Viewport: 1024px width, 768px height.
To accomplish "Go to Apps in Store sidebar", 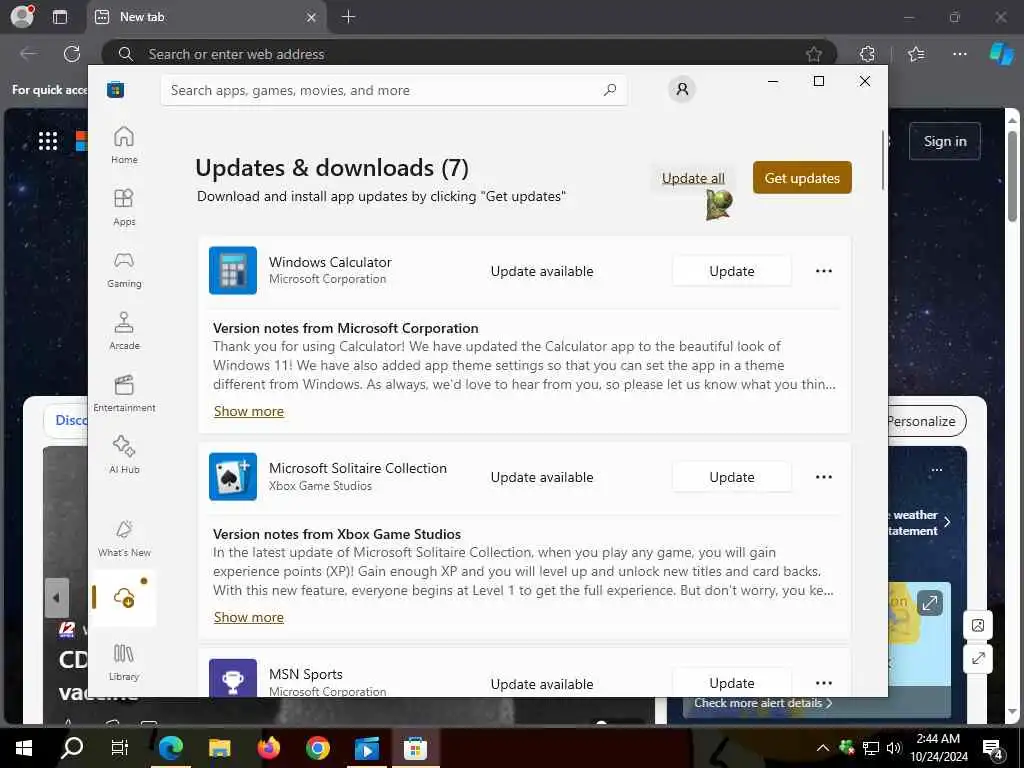I will tap(124, 207).
